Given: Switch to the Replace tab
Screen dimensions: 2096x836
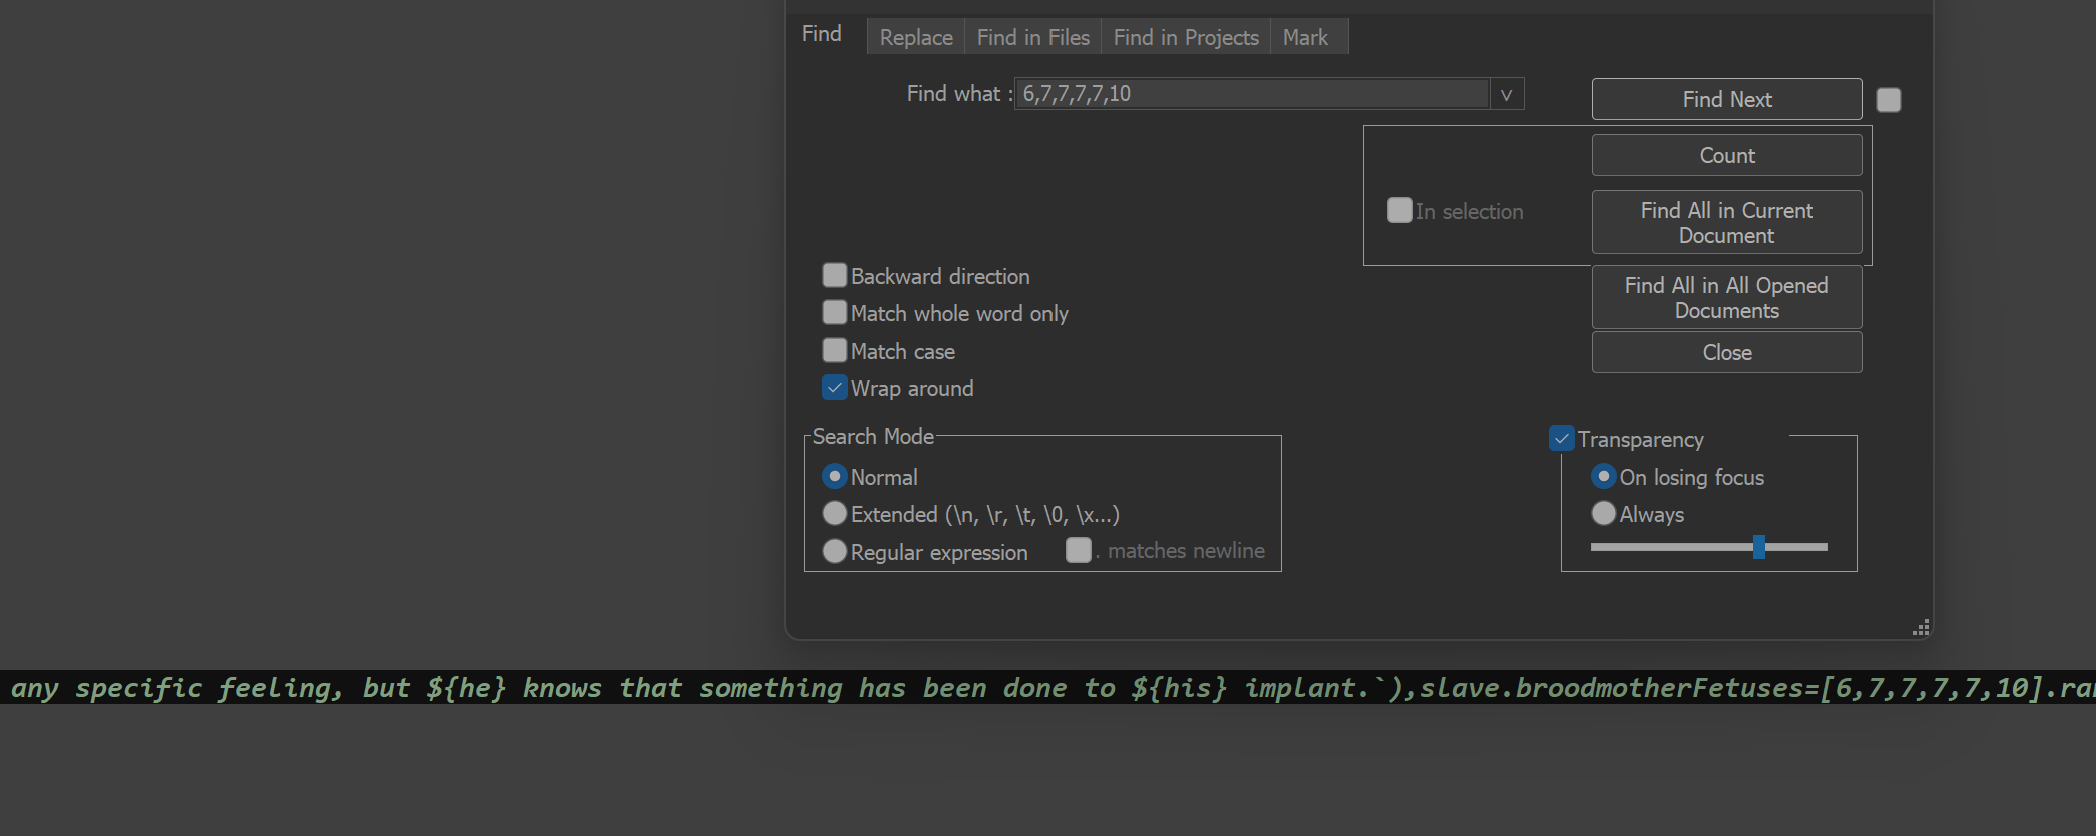Looking at the screenshot, I should click(x=915, y=37).
